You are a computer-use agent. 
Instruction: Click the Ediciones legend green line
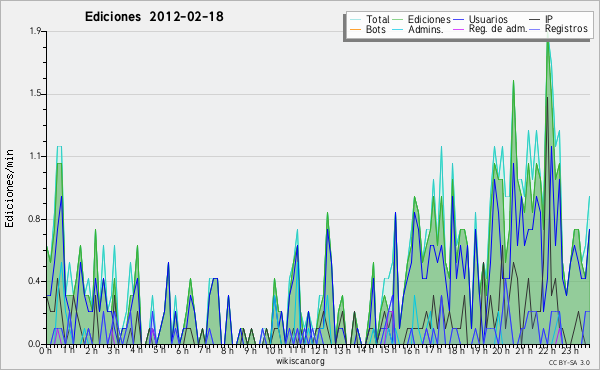[398, 19]
